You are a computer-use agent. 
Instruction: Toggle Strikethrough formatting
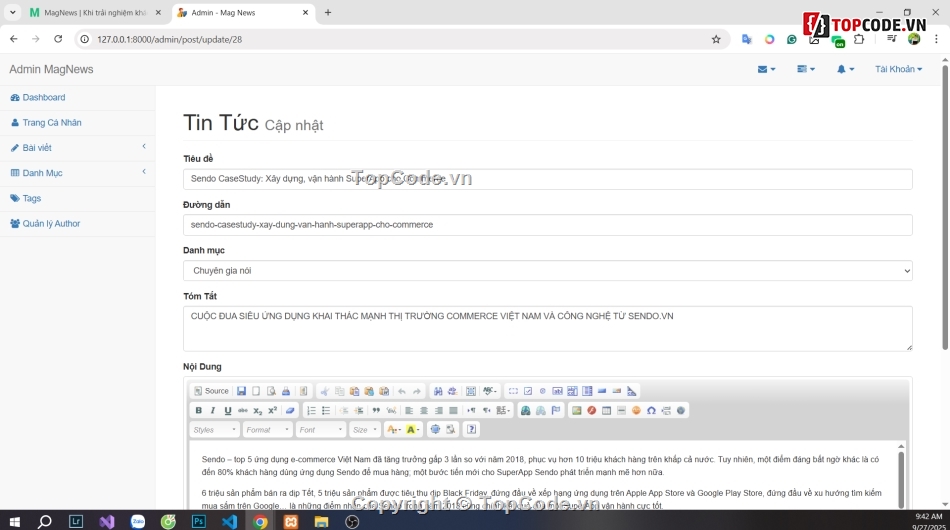(x=243, y=411)
